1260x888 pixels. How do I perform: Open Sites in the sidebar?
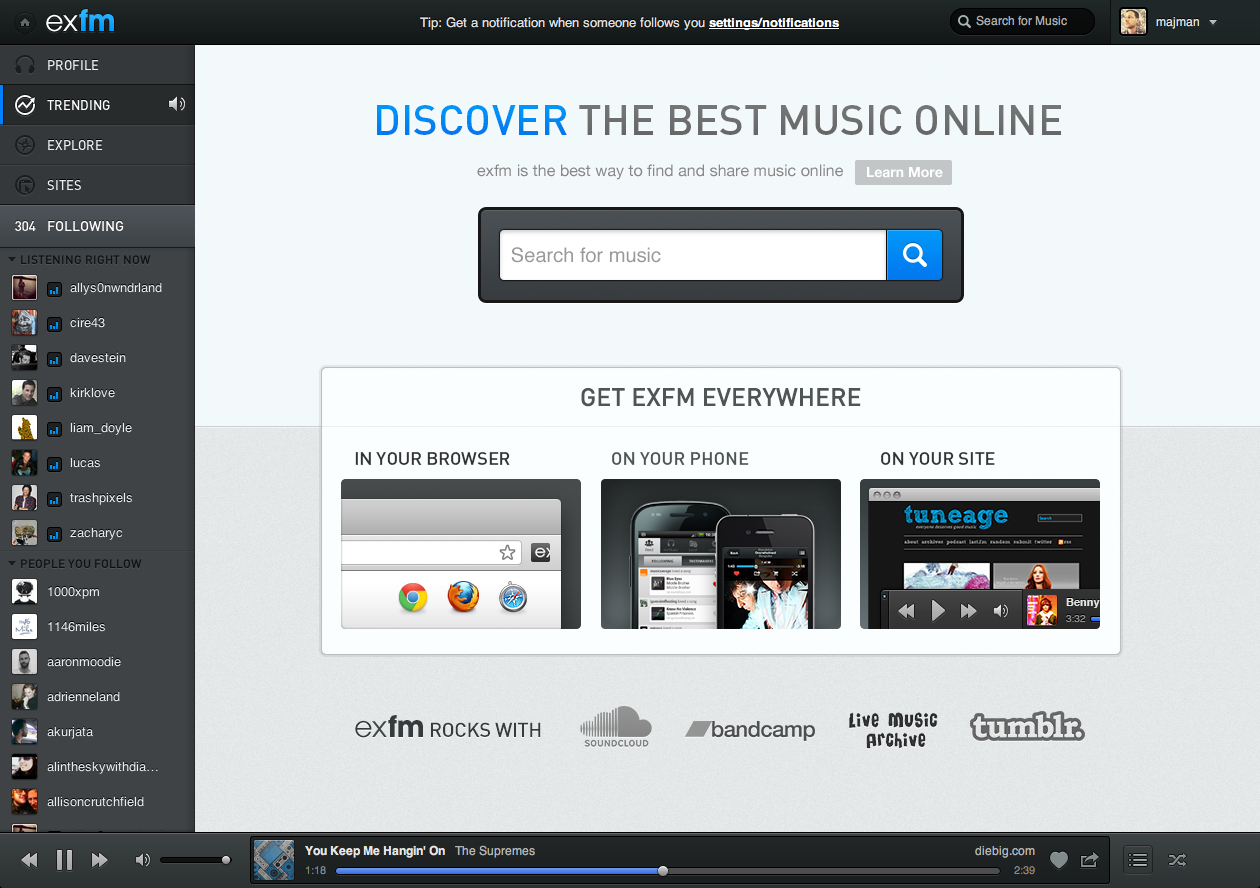(97, 185)
